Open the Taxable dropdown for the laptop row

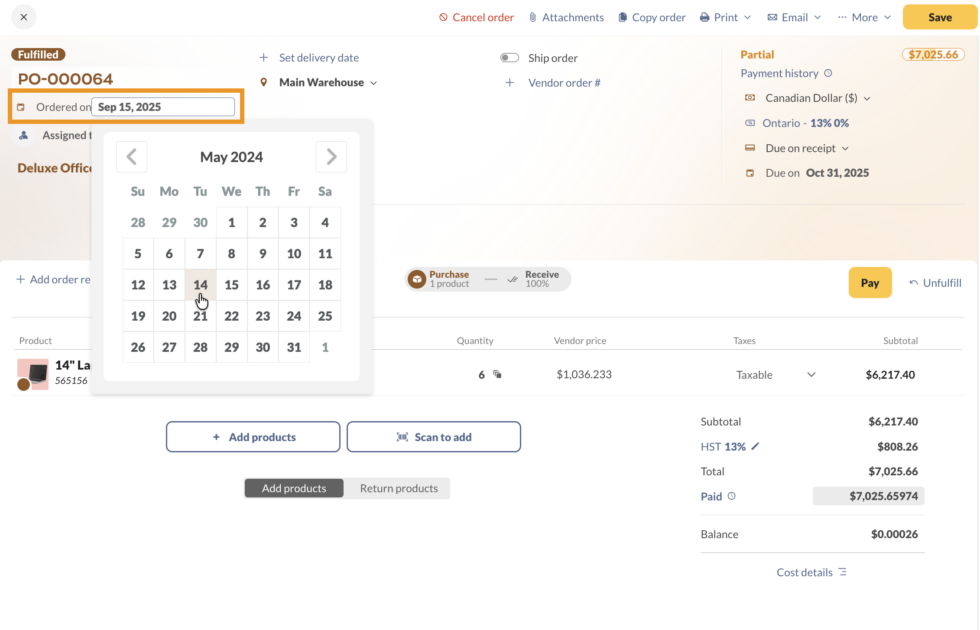click(811, 375)
